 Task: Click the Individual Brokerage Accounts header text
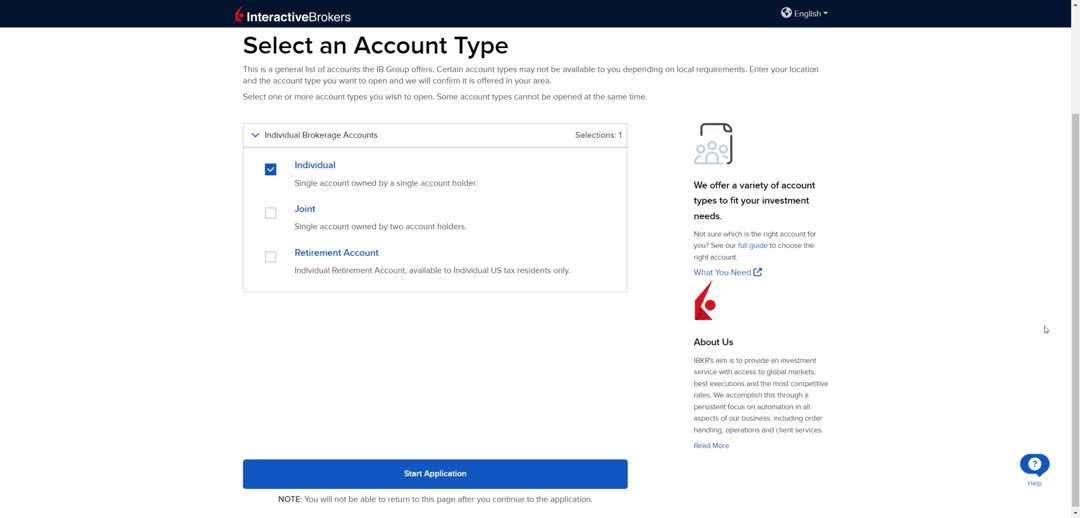coord(321,135)
